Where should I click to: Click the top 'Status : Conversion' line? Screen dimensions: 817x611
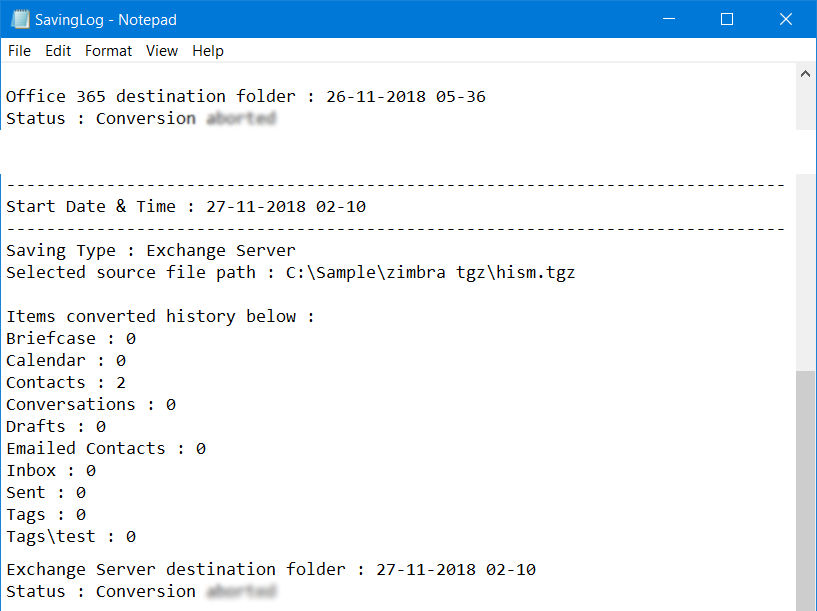[141, 118]
